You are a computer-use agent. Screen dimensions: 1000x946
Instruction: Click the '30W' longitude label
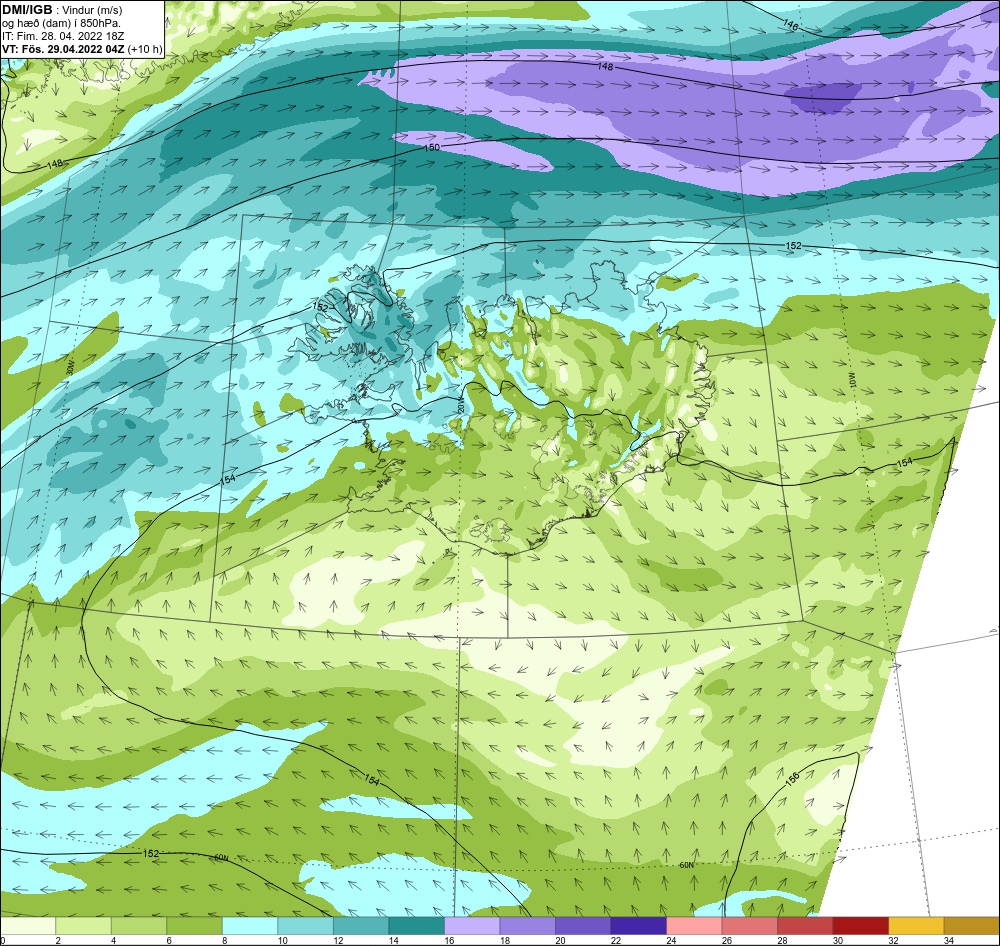69,368
